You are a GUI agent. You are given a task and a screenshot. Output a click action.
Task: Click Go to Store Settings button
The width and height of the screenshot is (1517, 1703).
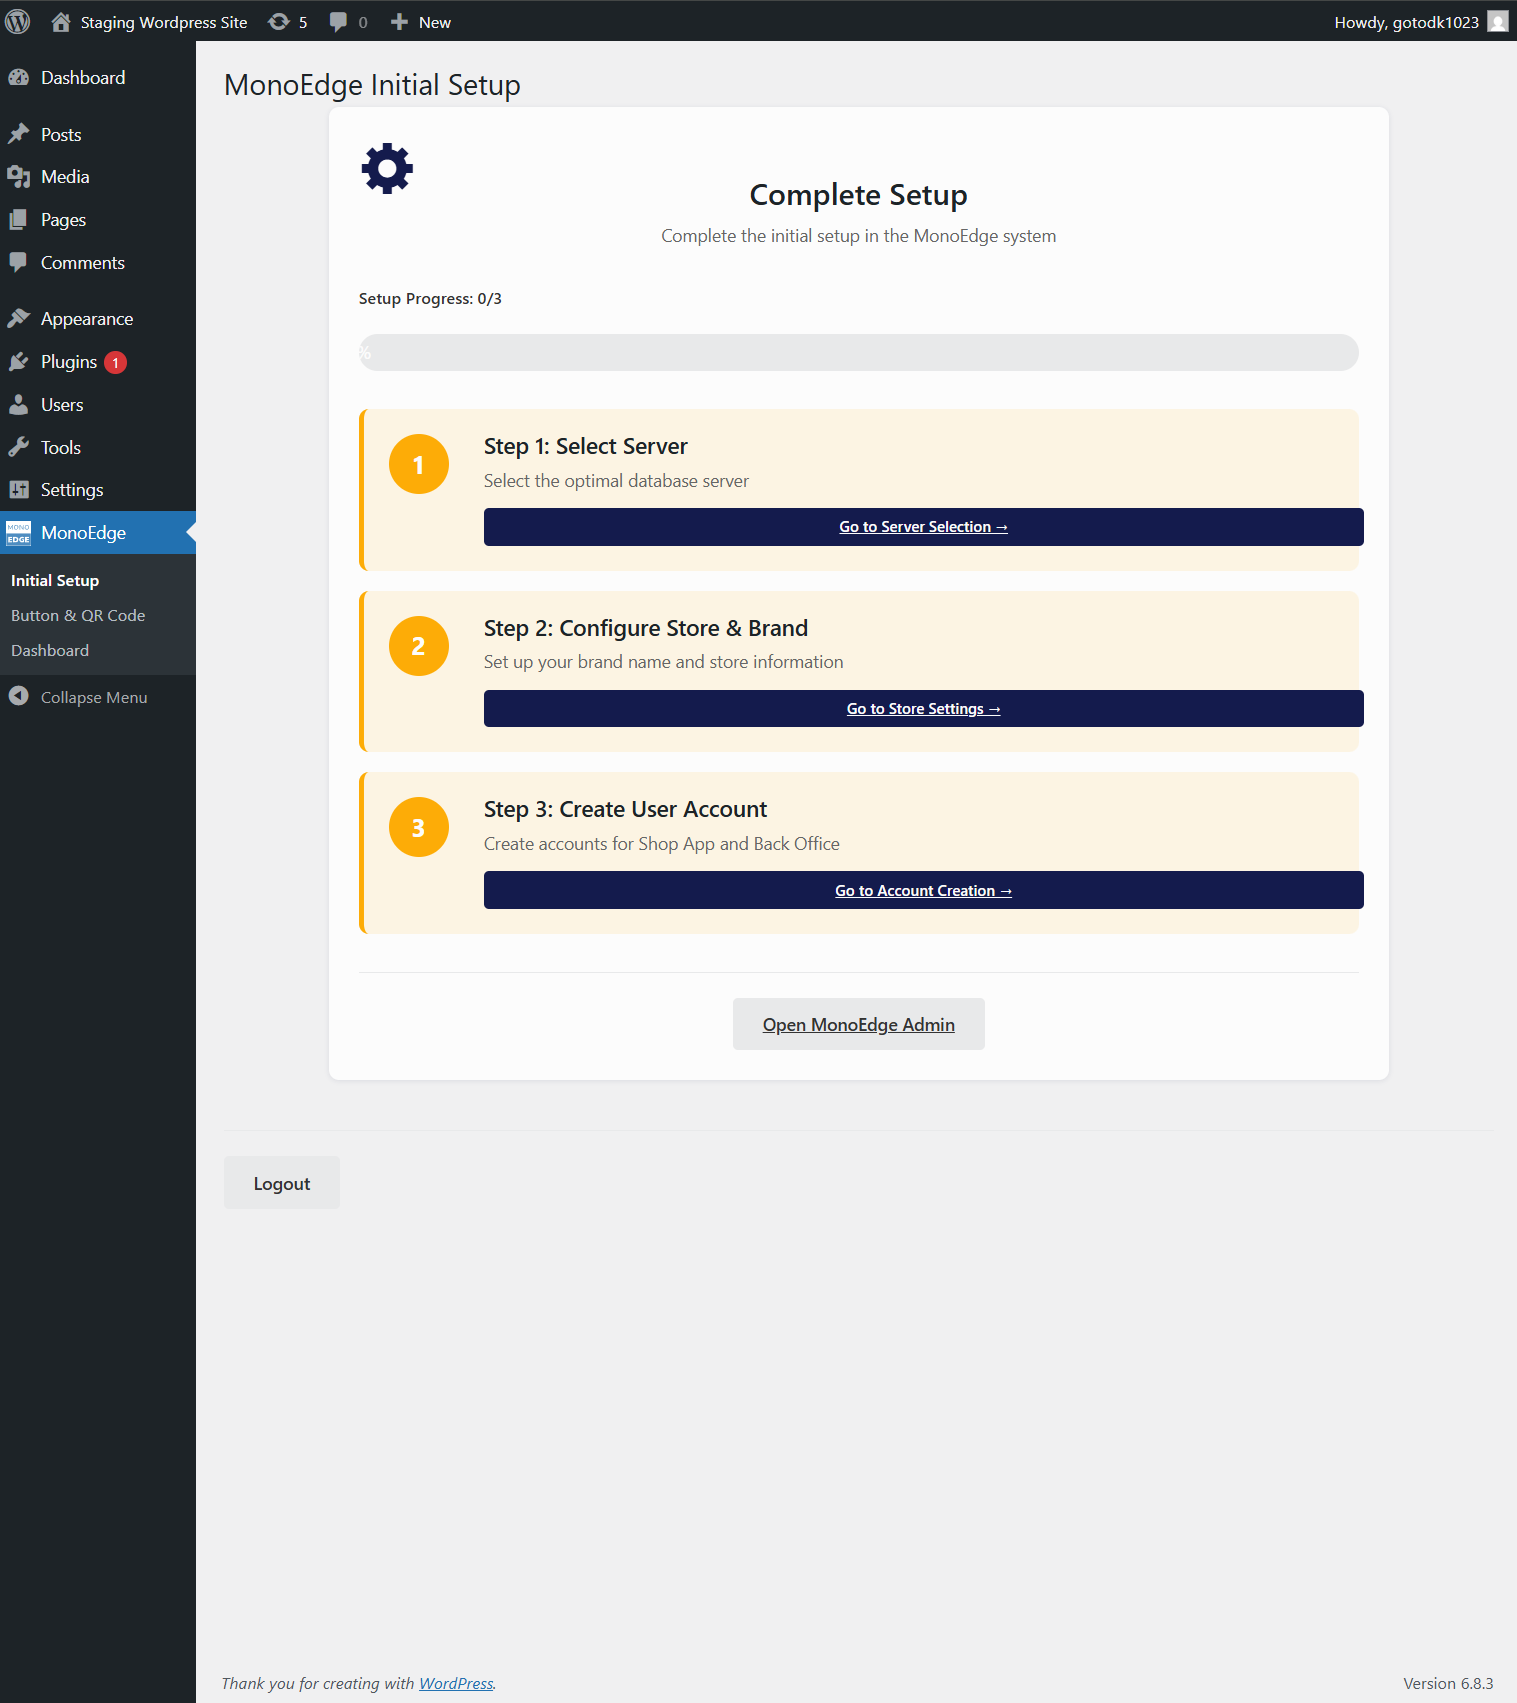(923, 709)
